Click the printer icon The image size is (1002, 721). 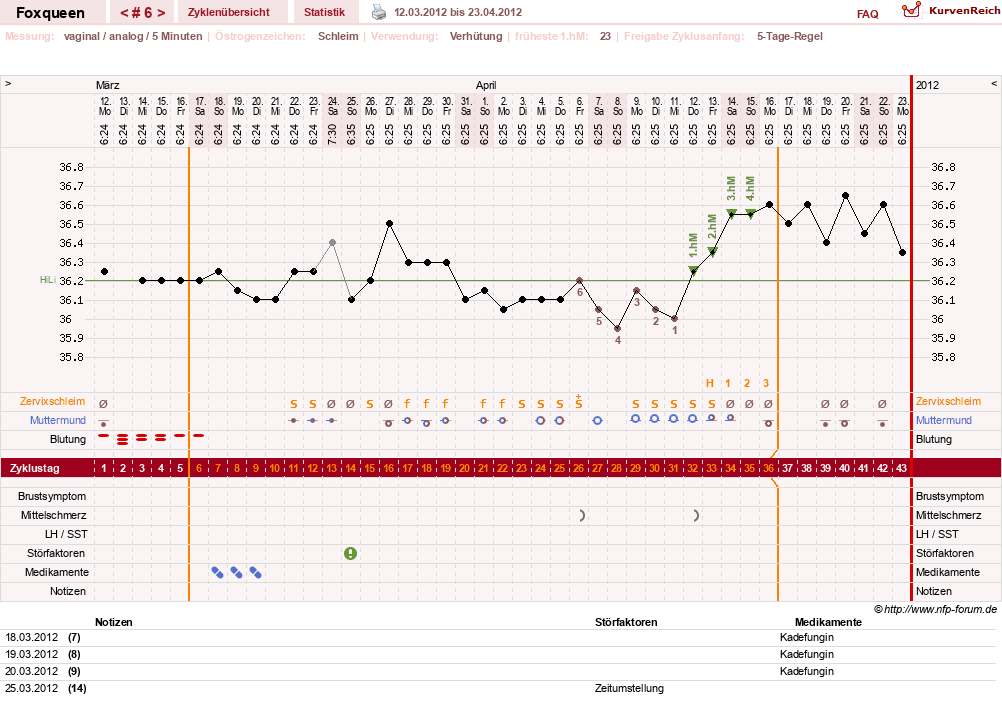point(379,12)
